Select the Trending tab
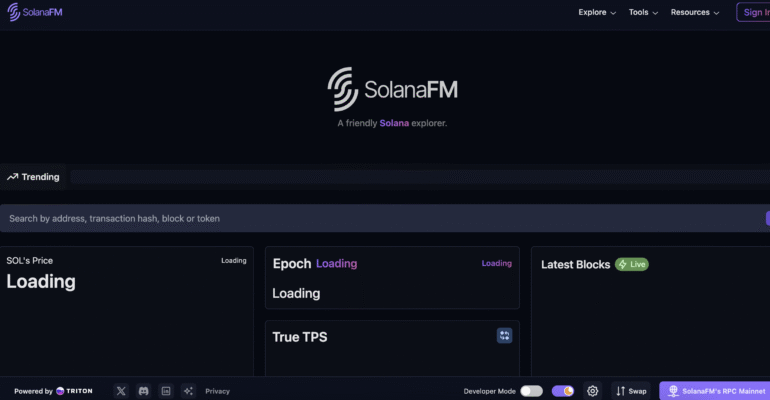This screenshot has width=770, height=400. 33,177
